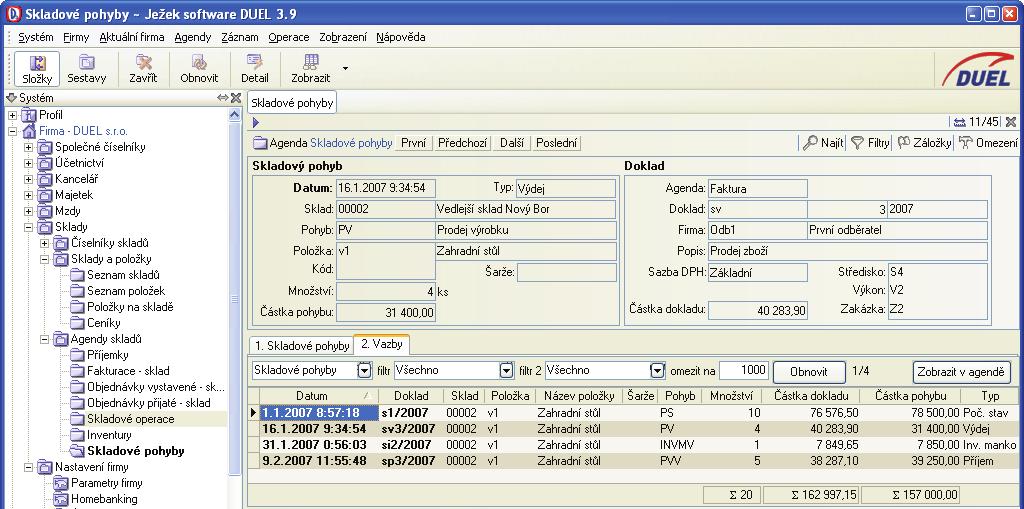Close the Skladové pohyby agenda pane
Viewport: 1024px width, 509px height.
coord(1010,122)
